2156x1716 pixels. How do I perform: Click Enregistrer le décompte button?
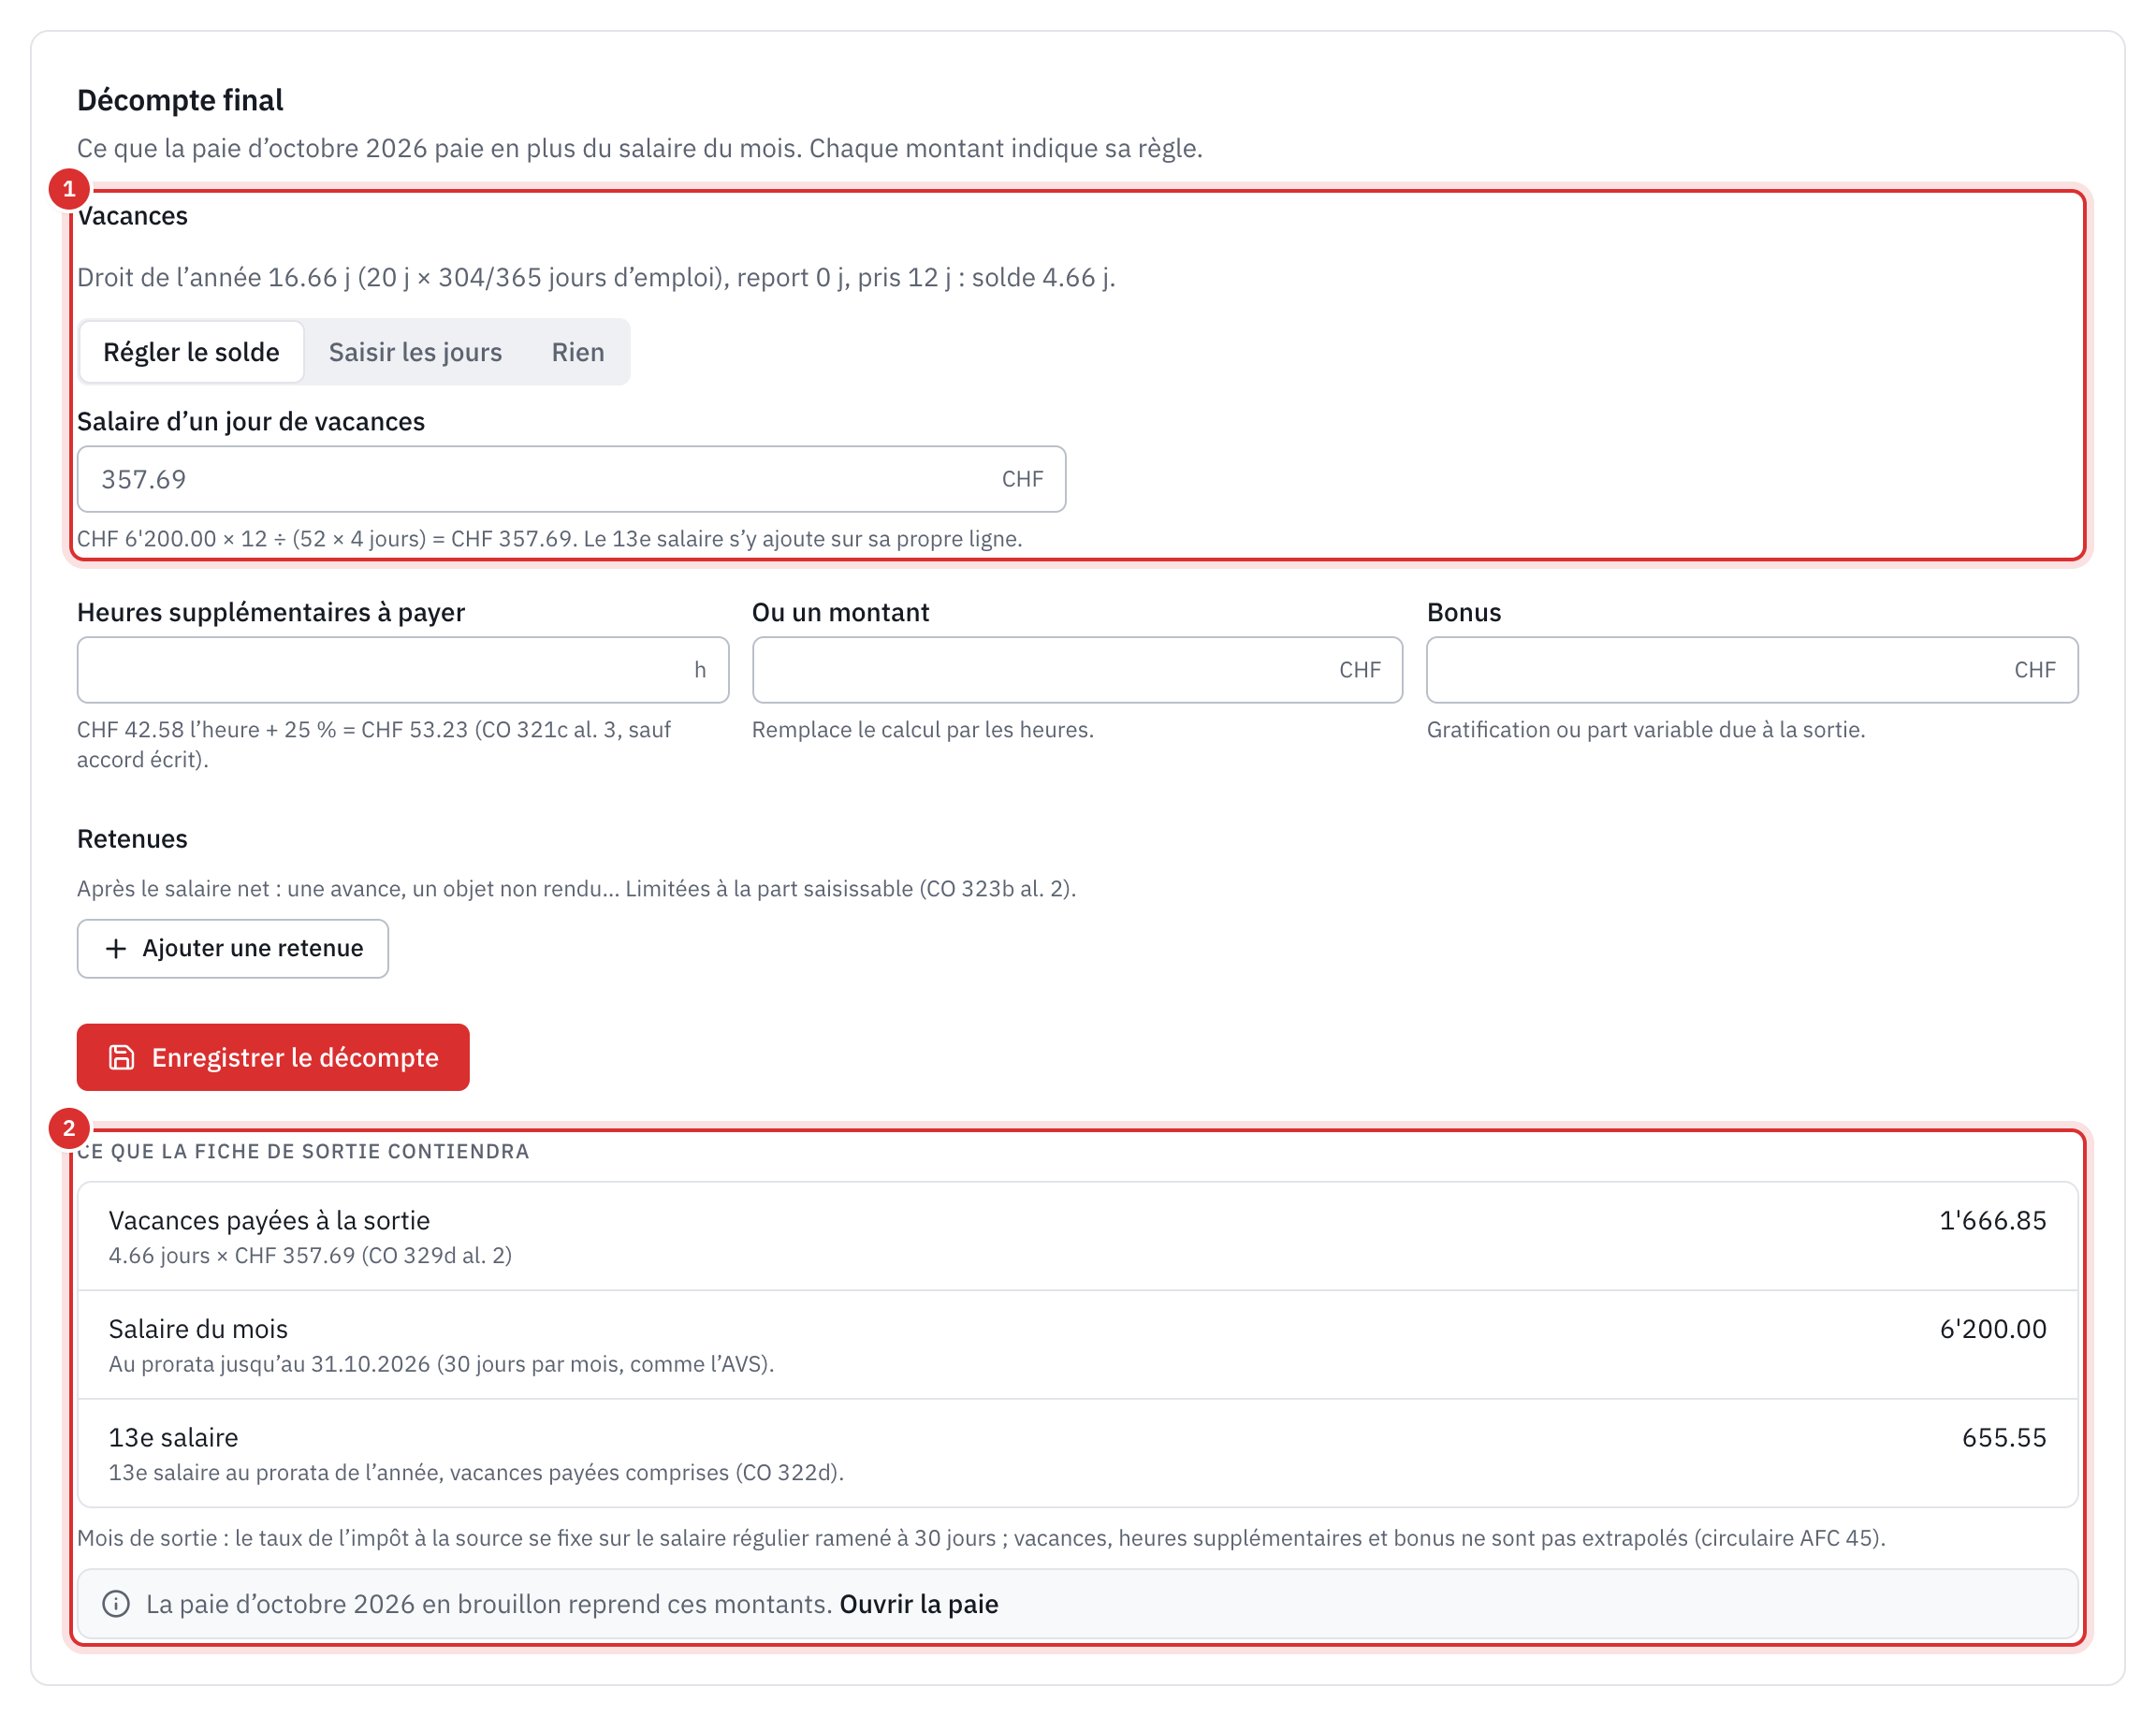pyautogui.click(x=273, y=1057)
